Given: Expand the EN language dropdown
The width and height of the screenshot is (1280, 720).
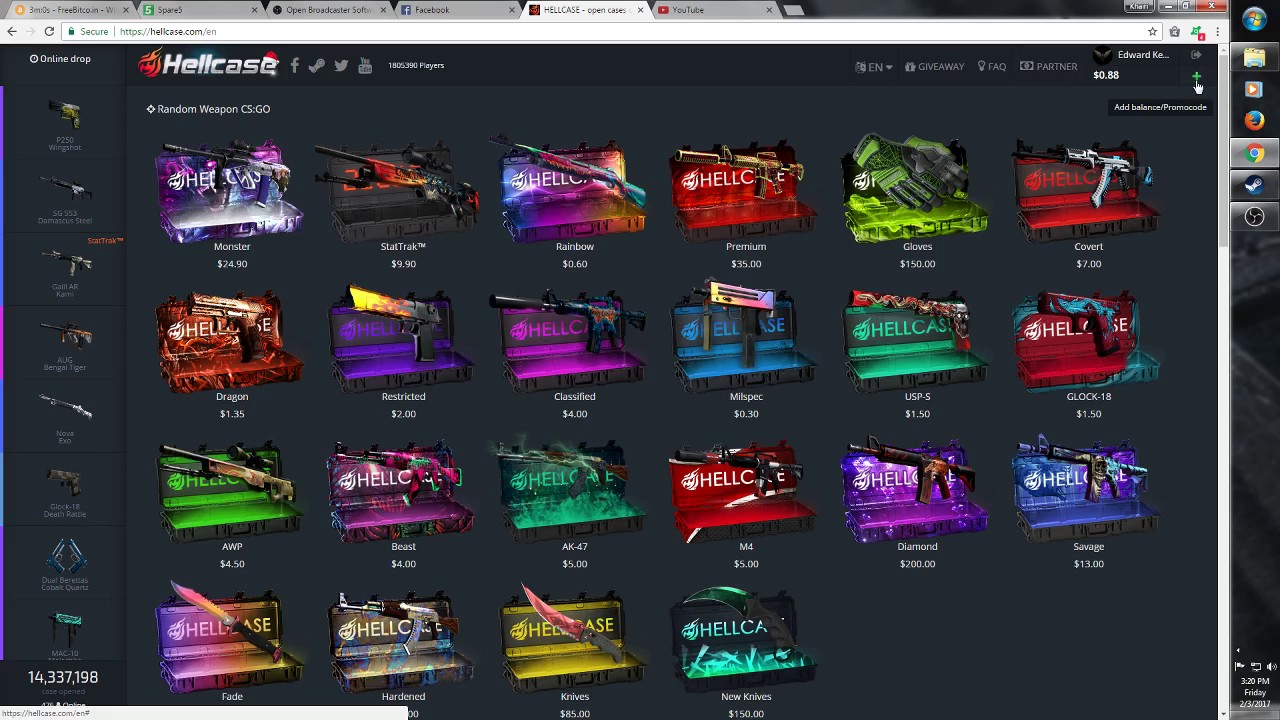Looking at the screenshot, I should (873, 67).
